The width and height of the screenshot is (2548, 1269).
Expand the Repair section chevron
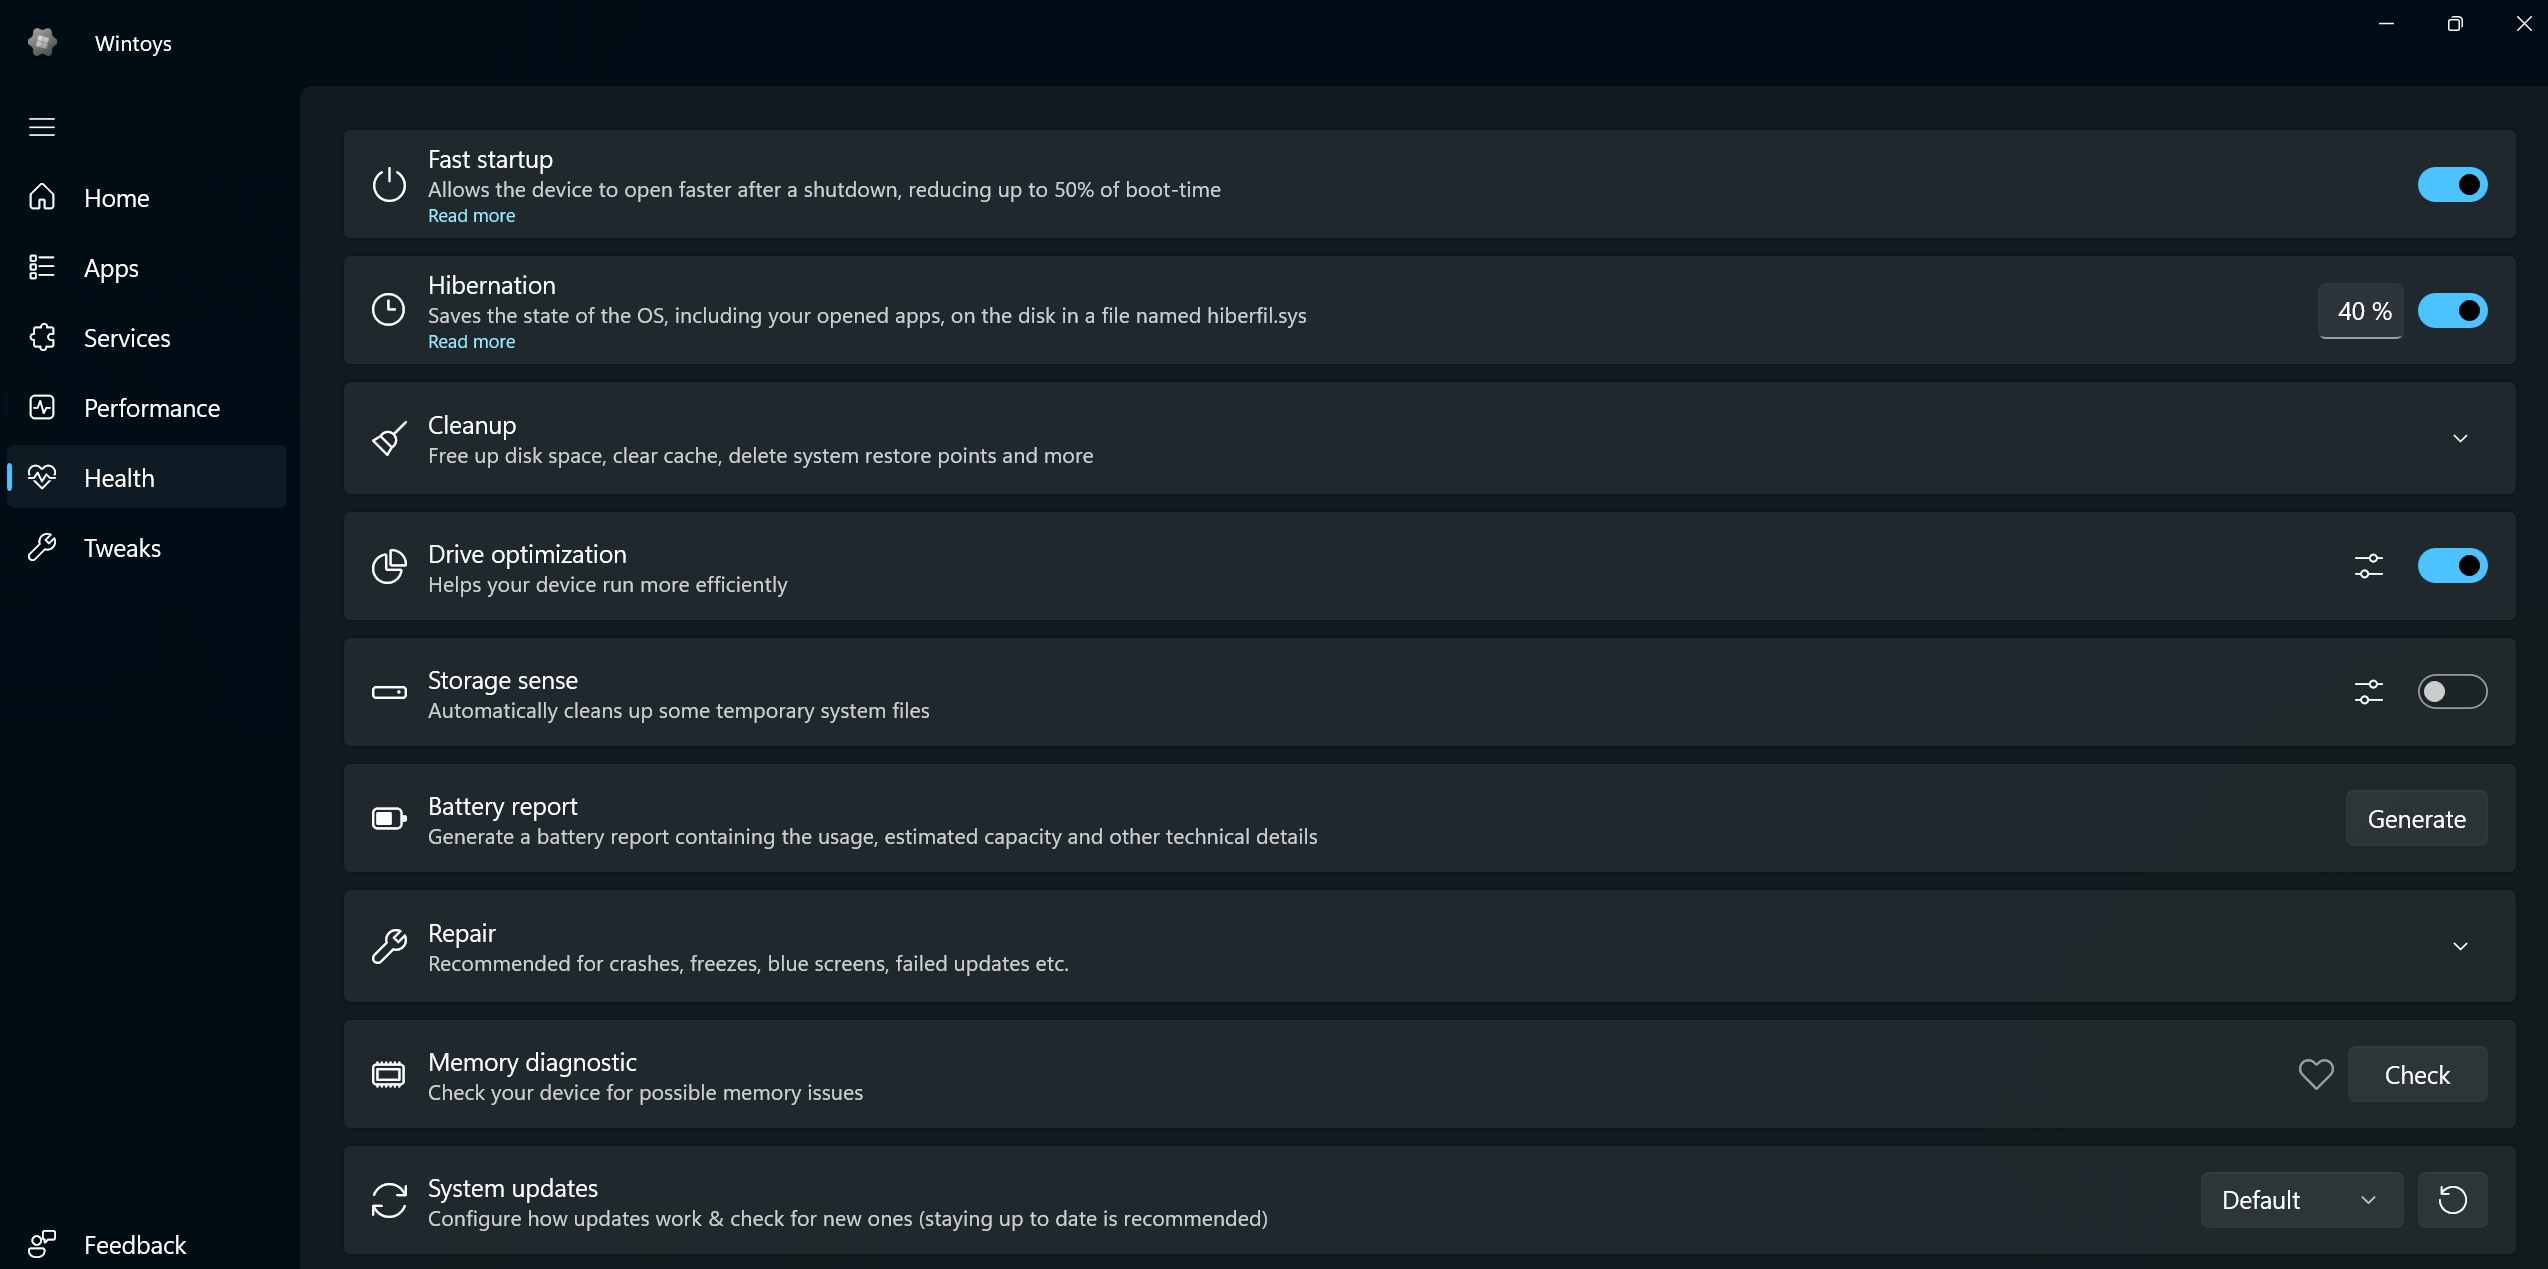pos(2460,946)
